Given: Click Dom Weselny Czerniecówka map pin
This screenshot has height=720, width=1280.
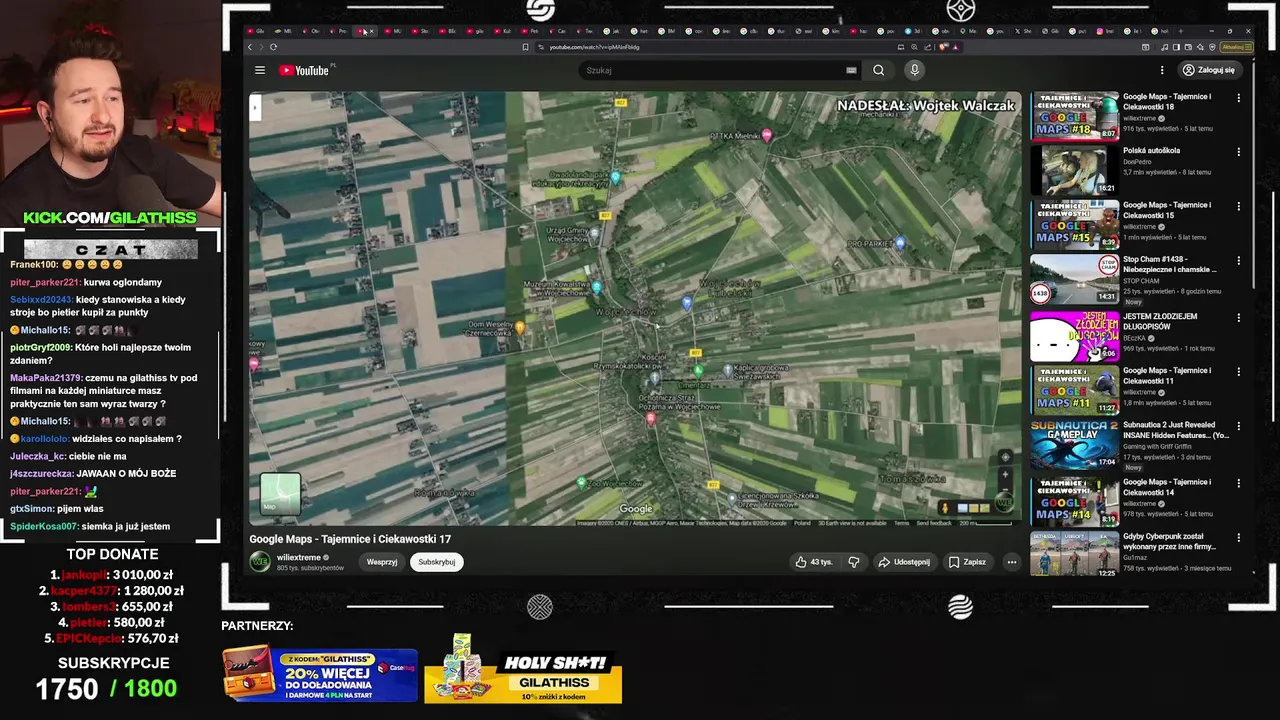Looking at the screenshot, I should (x=519, y=327).
